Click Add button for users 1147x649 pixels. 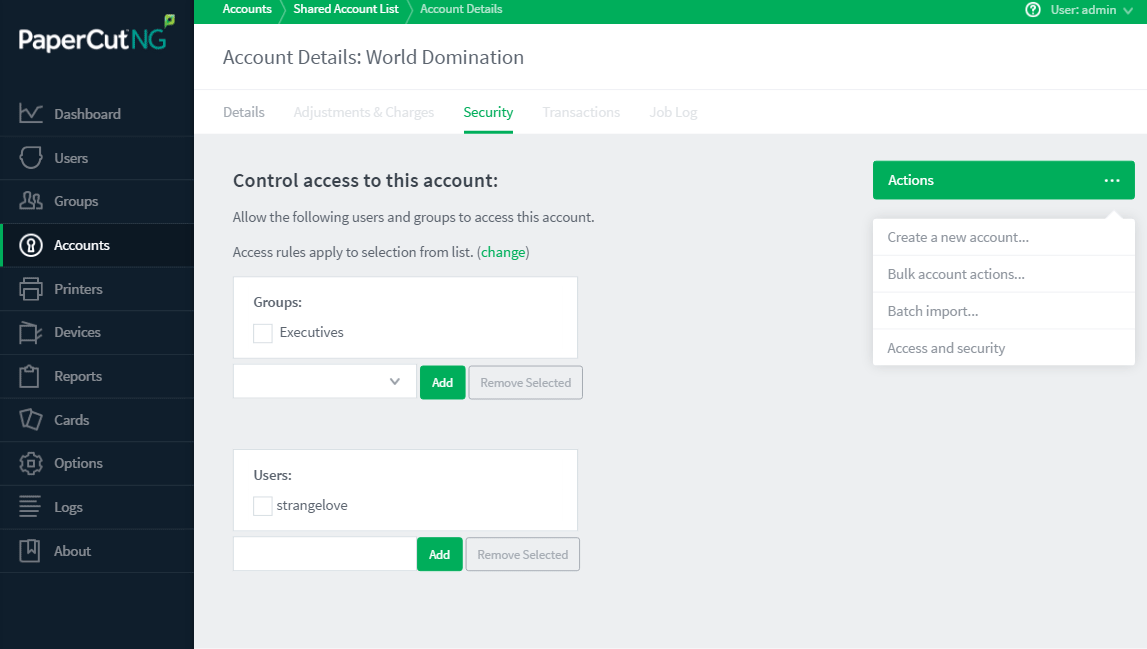pyautogui.click(x=440, y=555)
